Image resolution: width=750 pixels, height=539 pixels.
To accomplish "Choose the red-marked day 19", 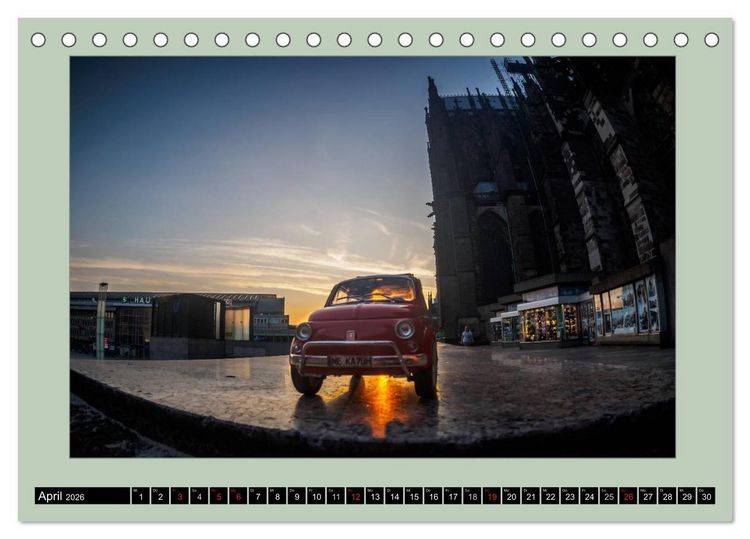I will click(492, 495).
